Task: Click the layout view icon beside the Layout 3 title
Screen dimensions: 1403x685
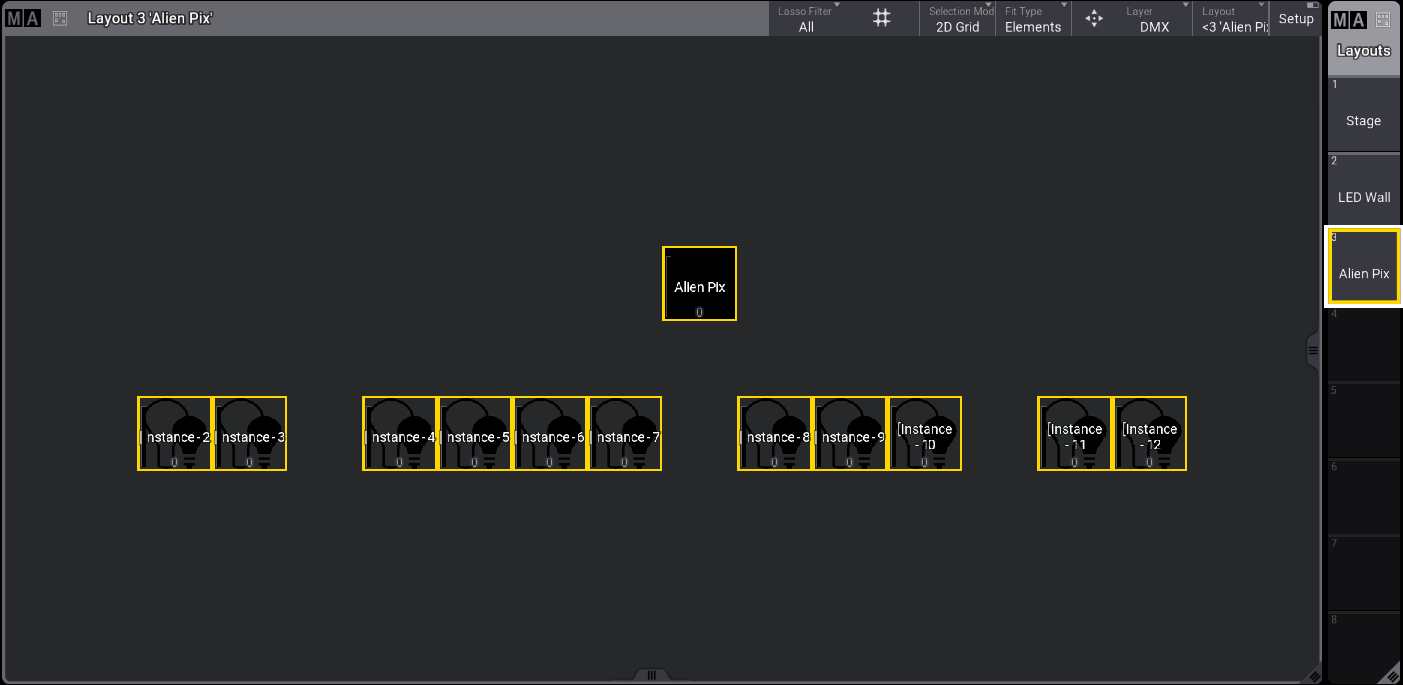Action: pyautogui.click(x=60, y=18)
